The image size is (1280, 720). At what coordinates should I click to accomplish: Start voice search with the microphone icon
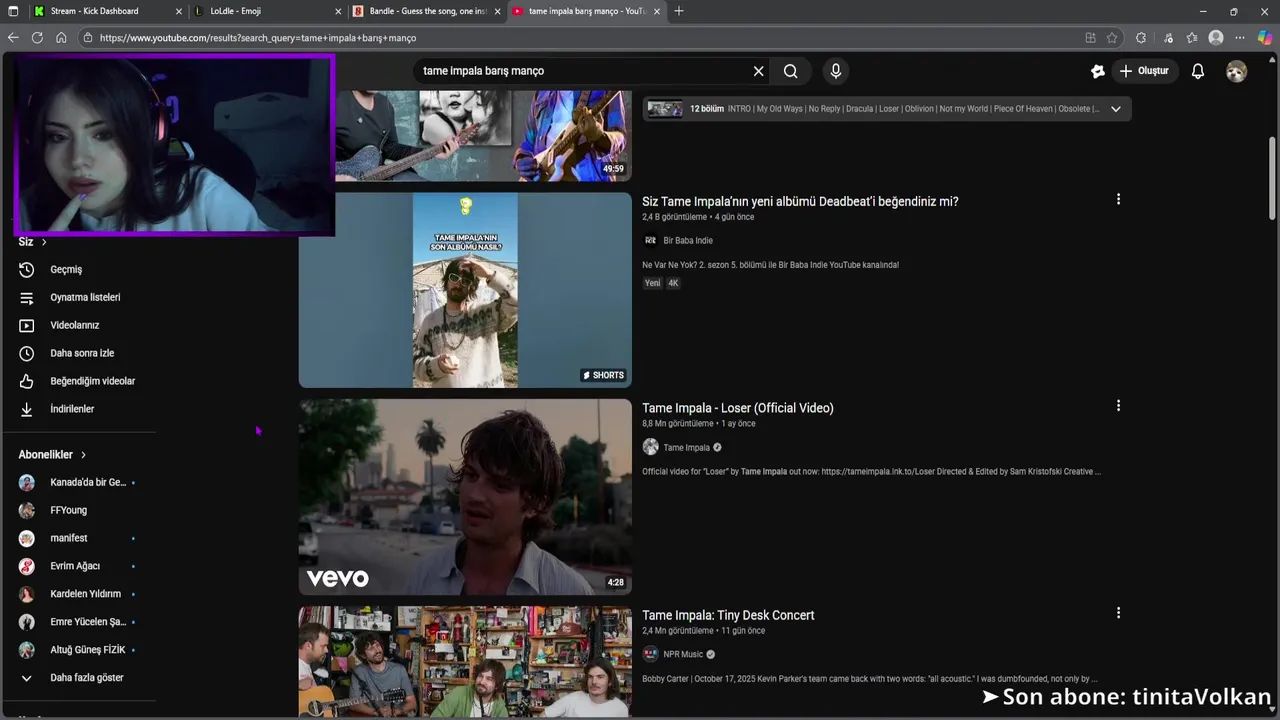835,71
